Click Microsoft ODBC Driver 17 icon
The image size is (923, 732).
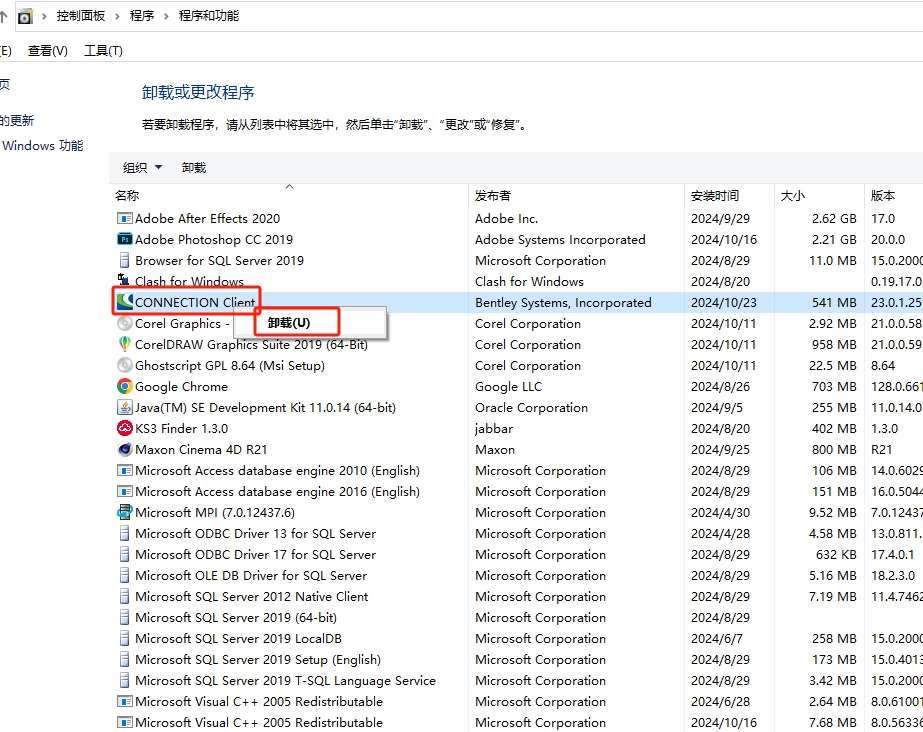[x=125, y=555]
